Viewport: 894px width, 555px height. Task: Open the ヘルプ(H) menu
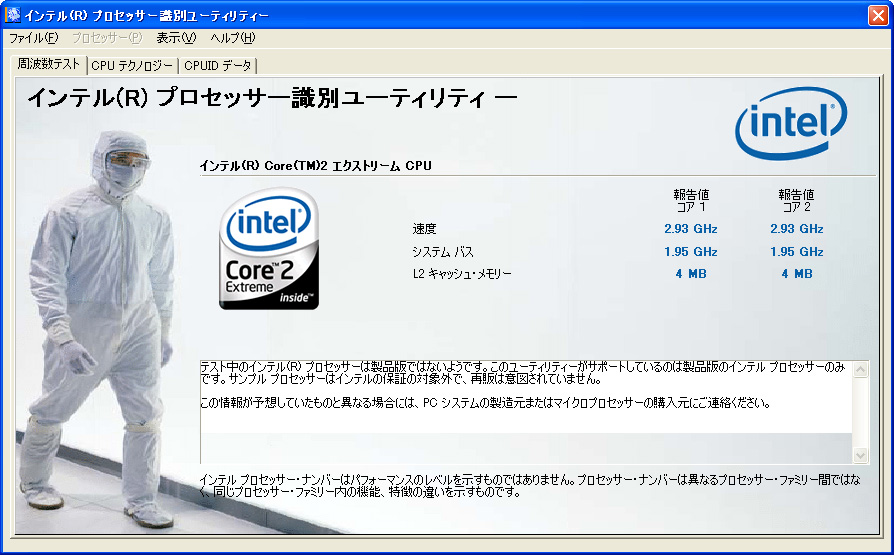(x=233, y=38)
